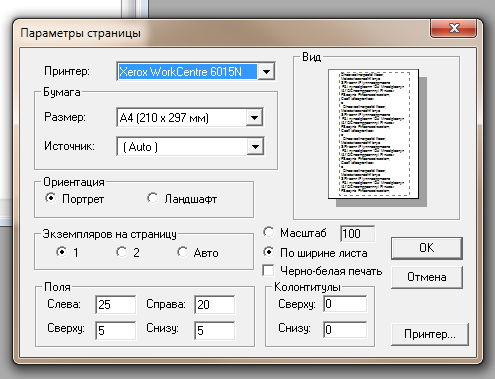Click the Масштаб value field 100
The width and height of the screenshot is (495, 379).
[x=358, y=234]
